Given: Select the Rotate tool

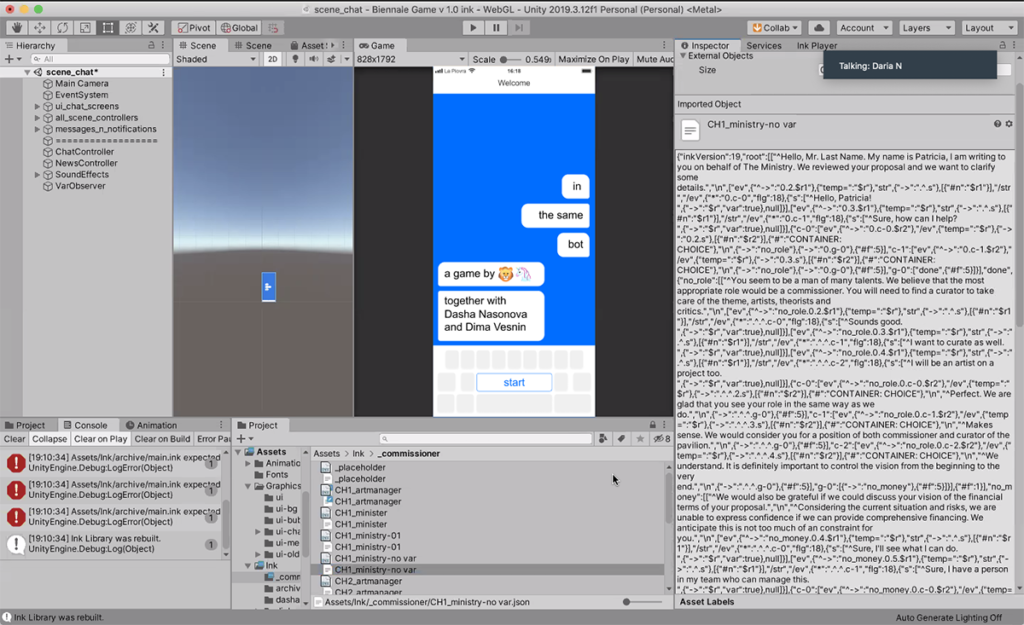Looking at the screenshot, I should click(x=62, y=28).
